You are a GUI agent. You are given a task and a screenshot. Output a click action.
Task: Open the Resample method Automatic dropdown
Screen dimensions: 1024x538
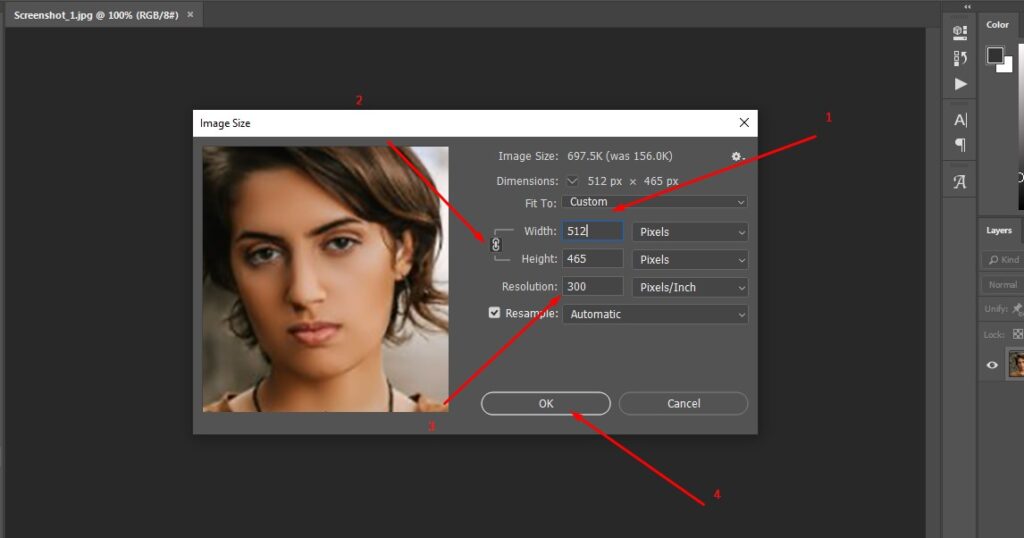(x=655, y=314)
